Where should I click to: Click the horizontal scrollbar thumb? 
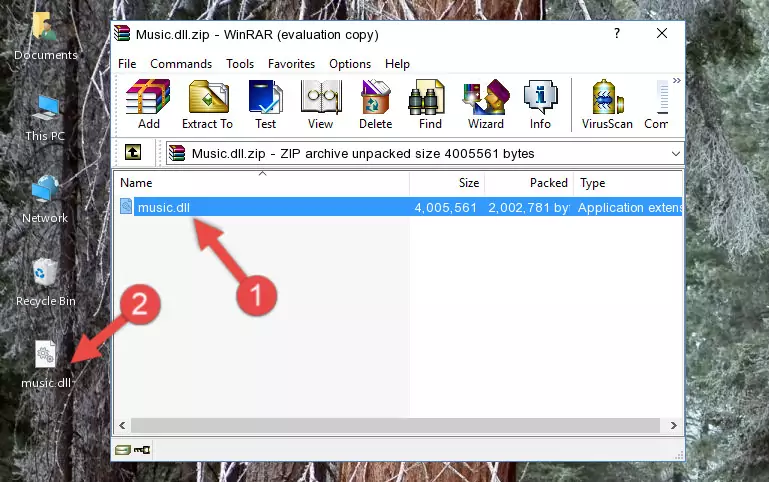coord(395,426)
